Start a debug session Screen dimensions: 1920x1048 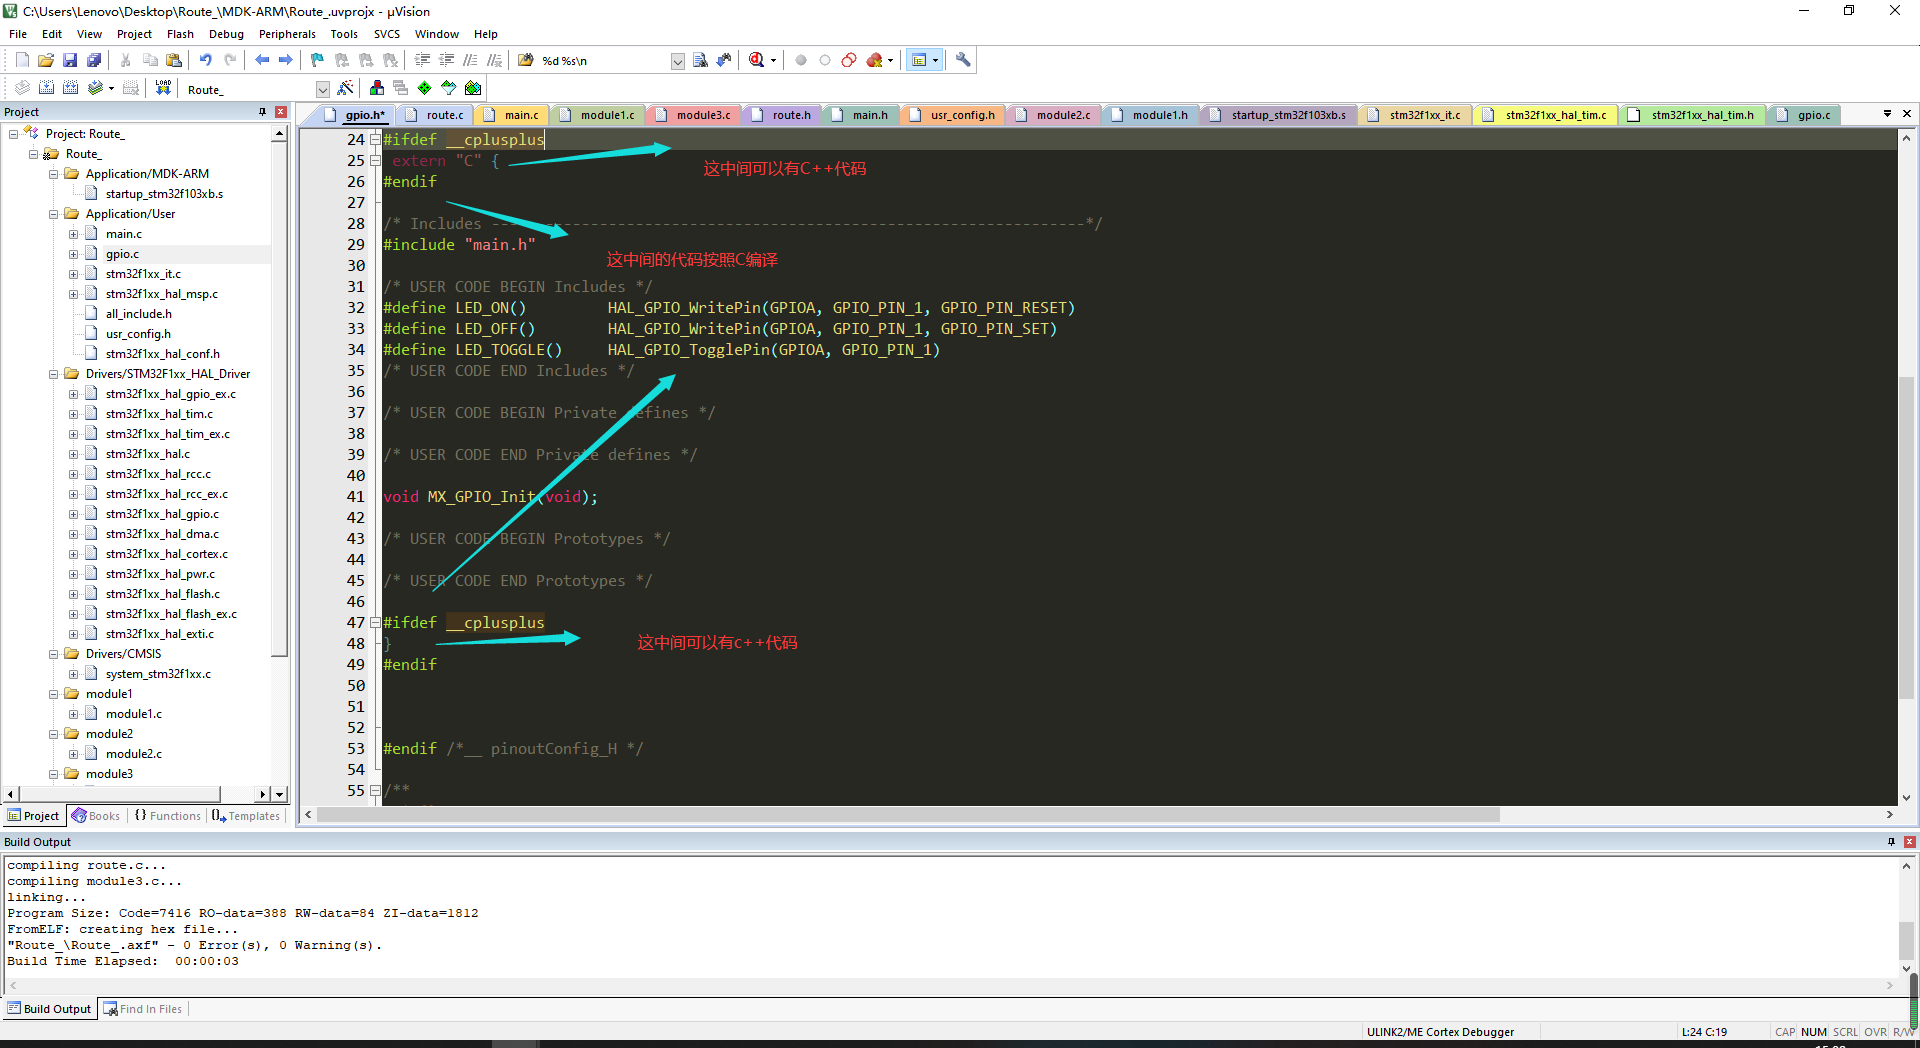(x=755, y=59)
